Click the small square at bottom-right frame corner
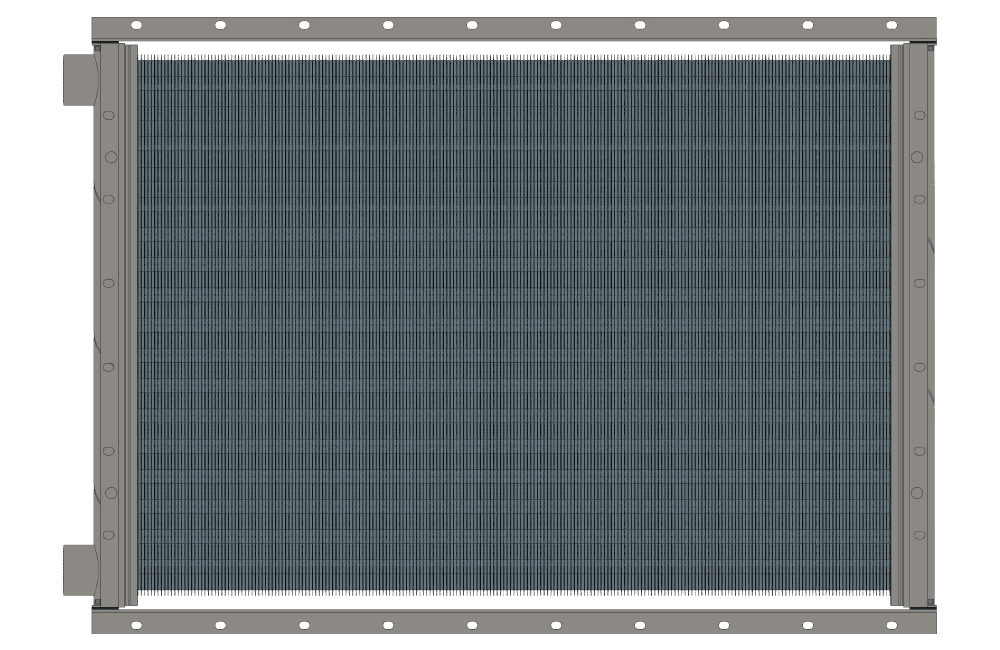 coord(930,603)
